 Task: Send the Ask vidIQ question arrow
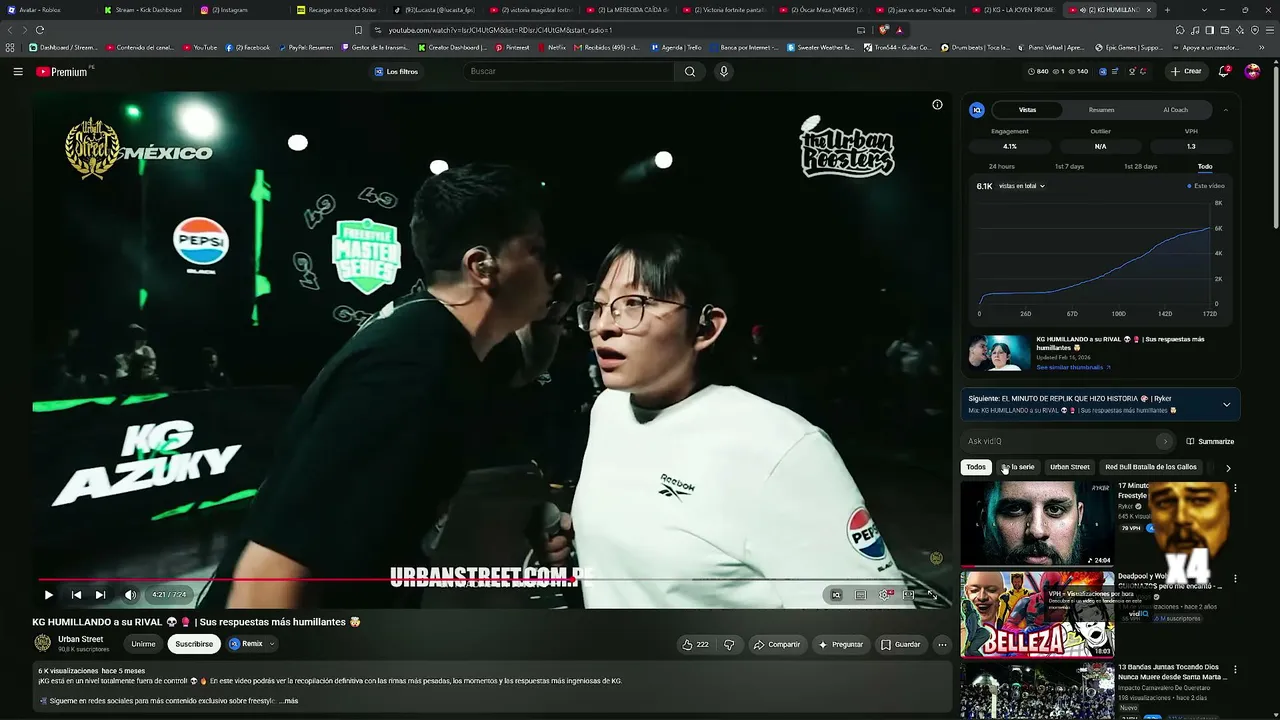click(x=1164, y=442)
